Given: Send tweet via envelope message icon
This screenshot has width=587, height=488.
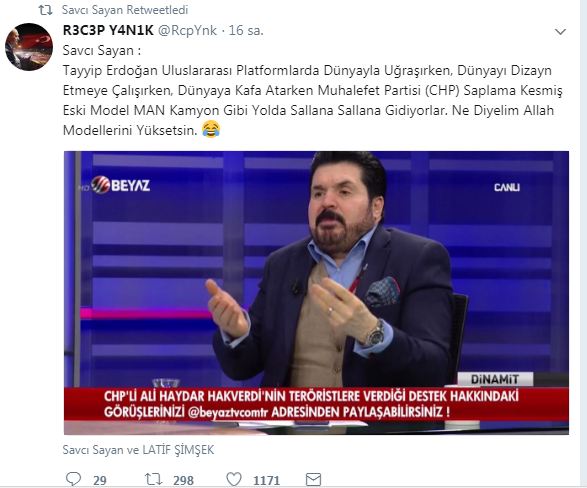Looking at the screenshot, I should point(313,479).
